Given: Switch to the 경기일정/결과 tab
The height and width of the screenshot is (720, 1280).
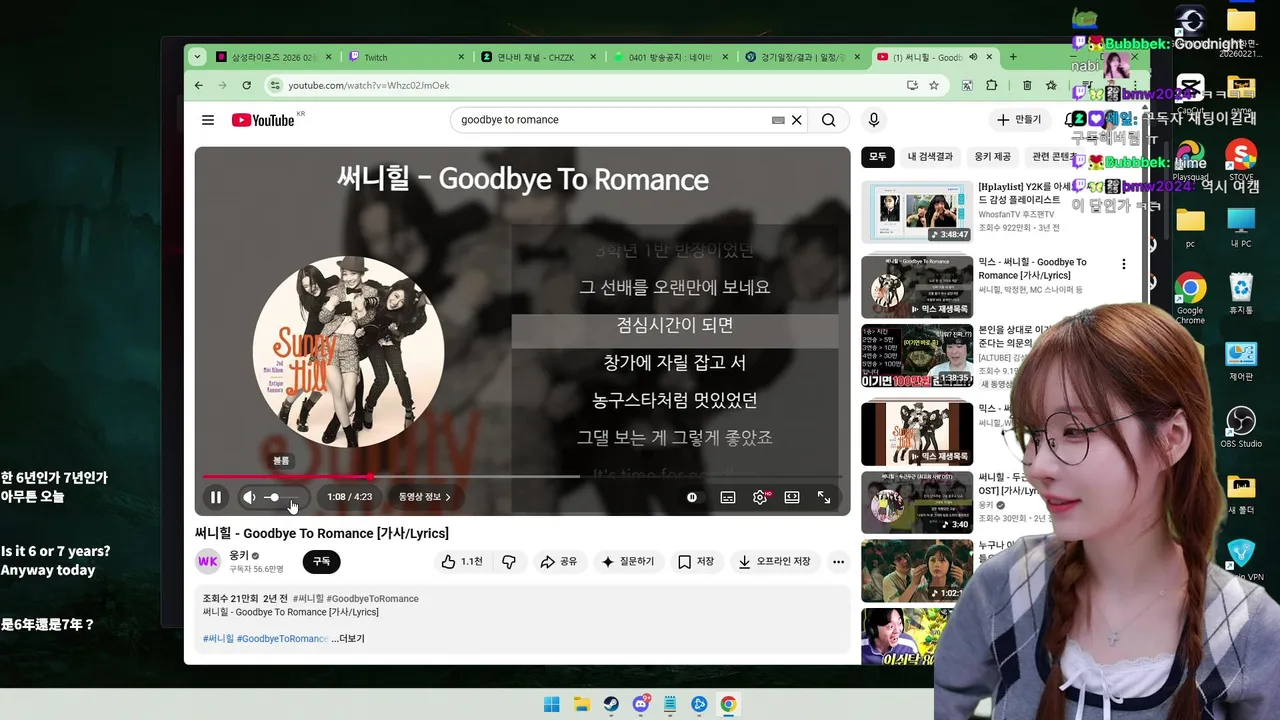Looking at the screenshot, I should pyautogui.click(x=803, y=57).
